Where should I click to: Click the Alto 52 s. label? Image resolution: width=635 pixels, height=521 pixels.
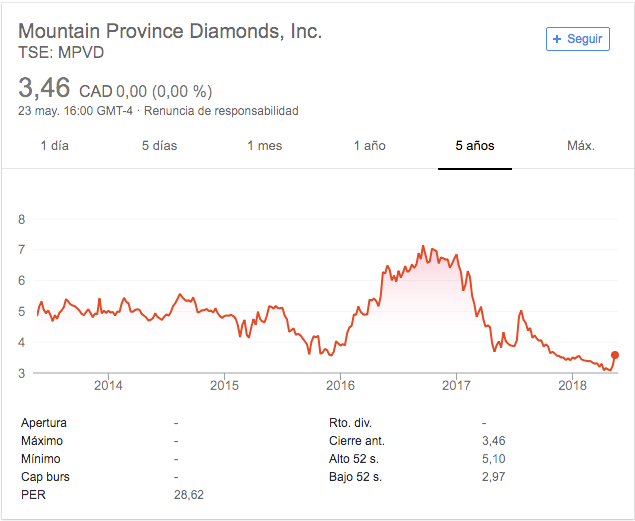354,459
